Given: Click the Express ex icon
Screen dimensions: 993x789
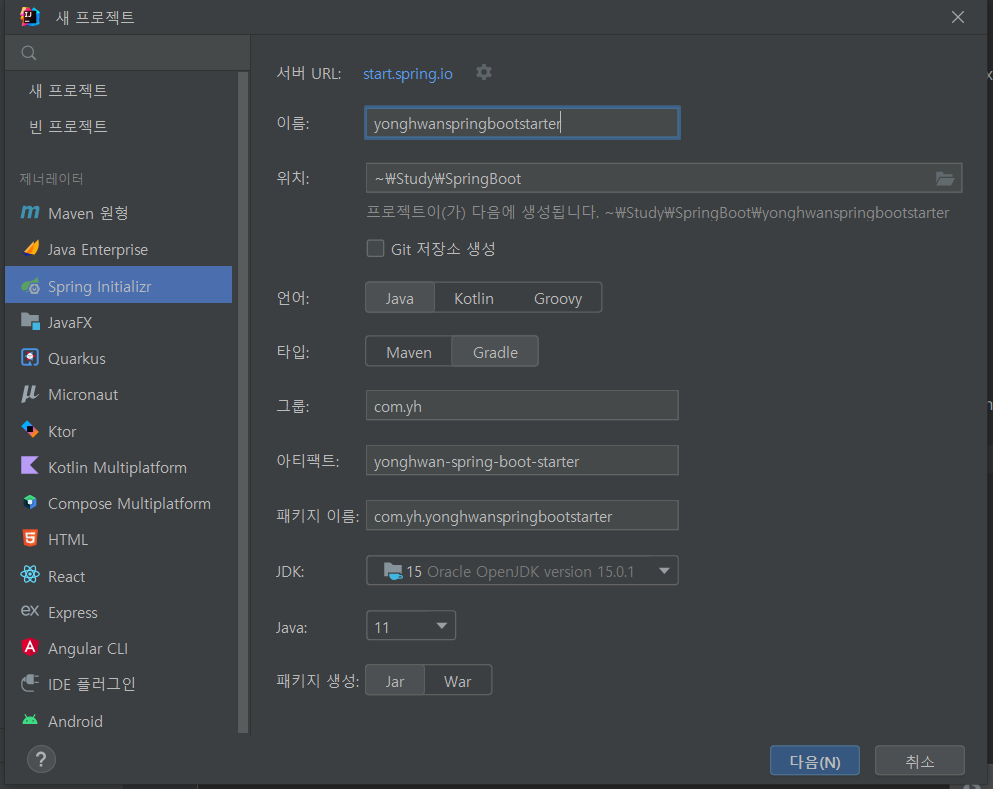Looking at the screenshot, I should 30,611.
